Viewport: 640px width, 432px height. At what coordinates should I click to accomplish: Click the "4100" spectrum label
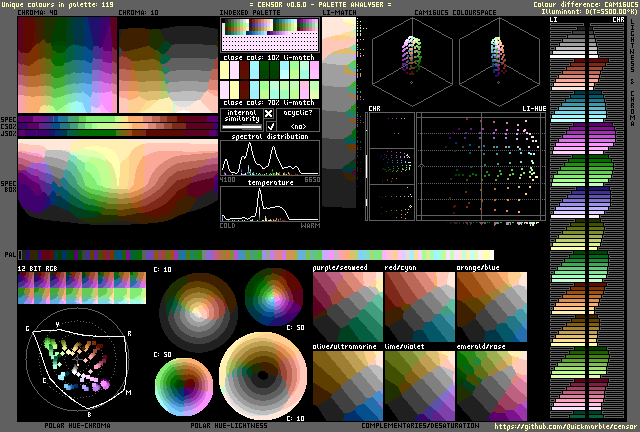tap(227, 180)
